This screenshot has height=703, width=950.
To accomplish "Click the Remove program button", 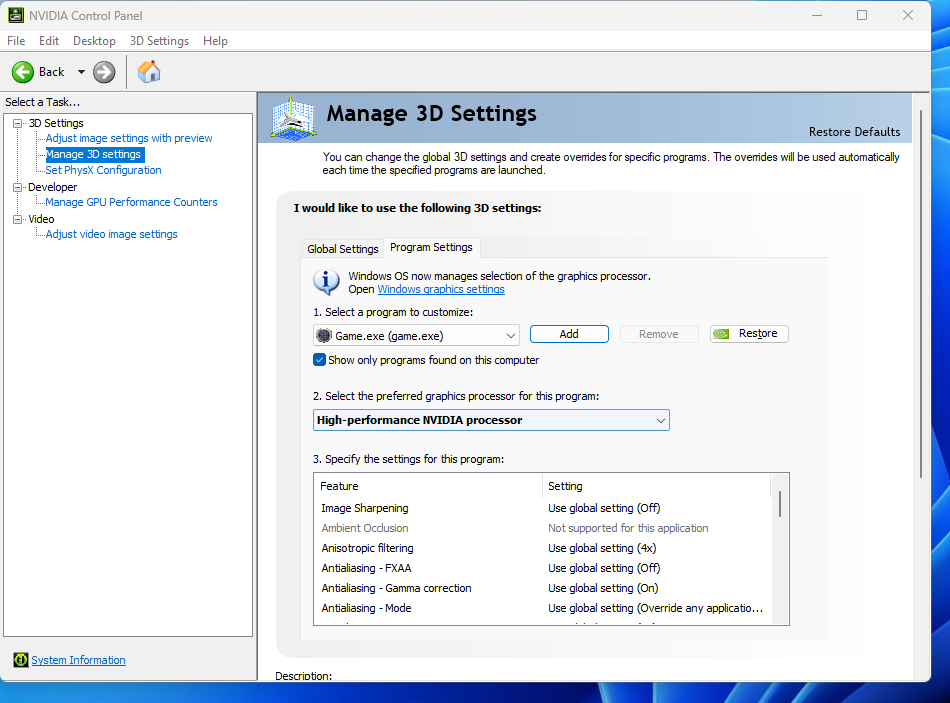I will [x=659, y=334].
